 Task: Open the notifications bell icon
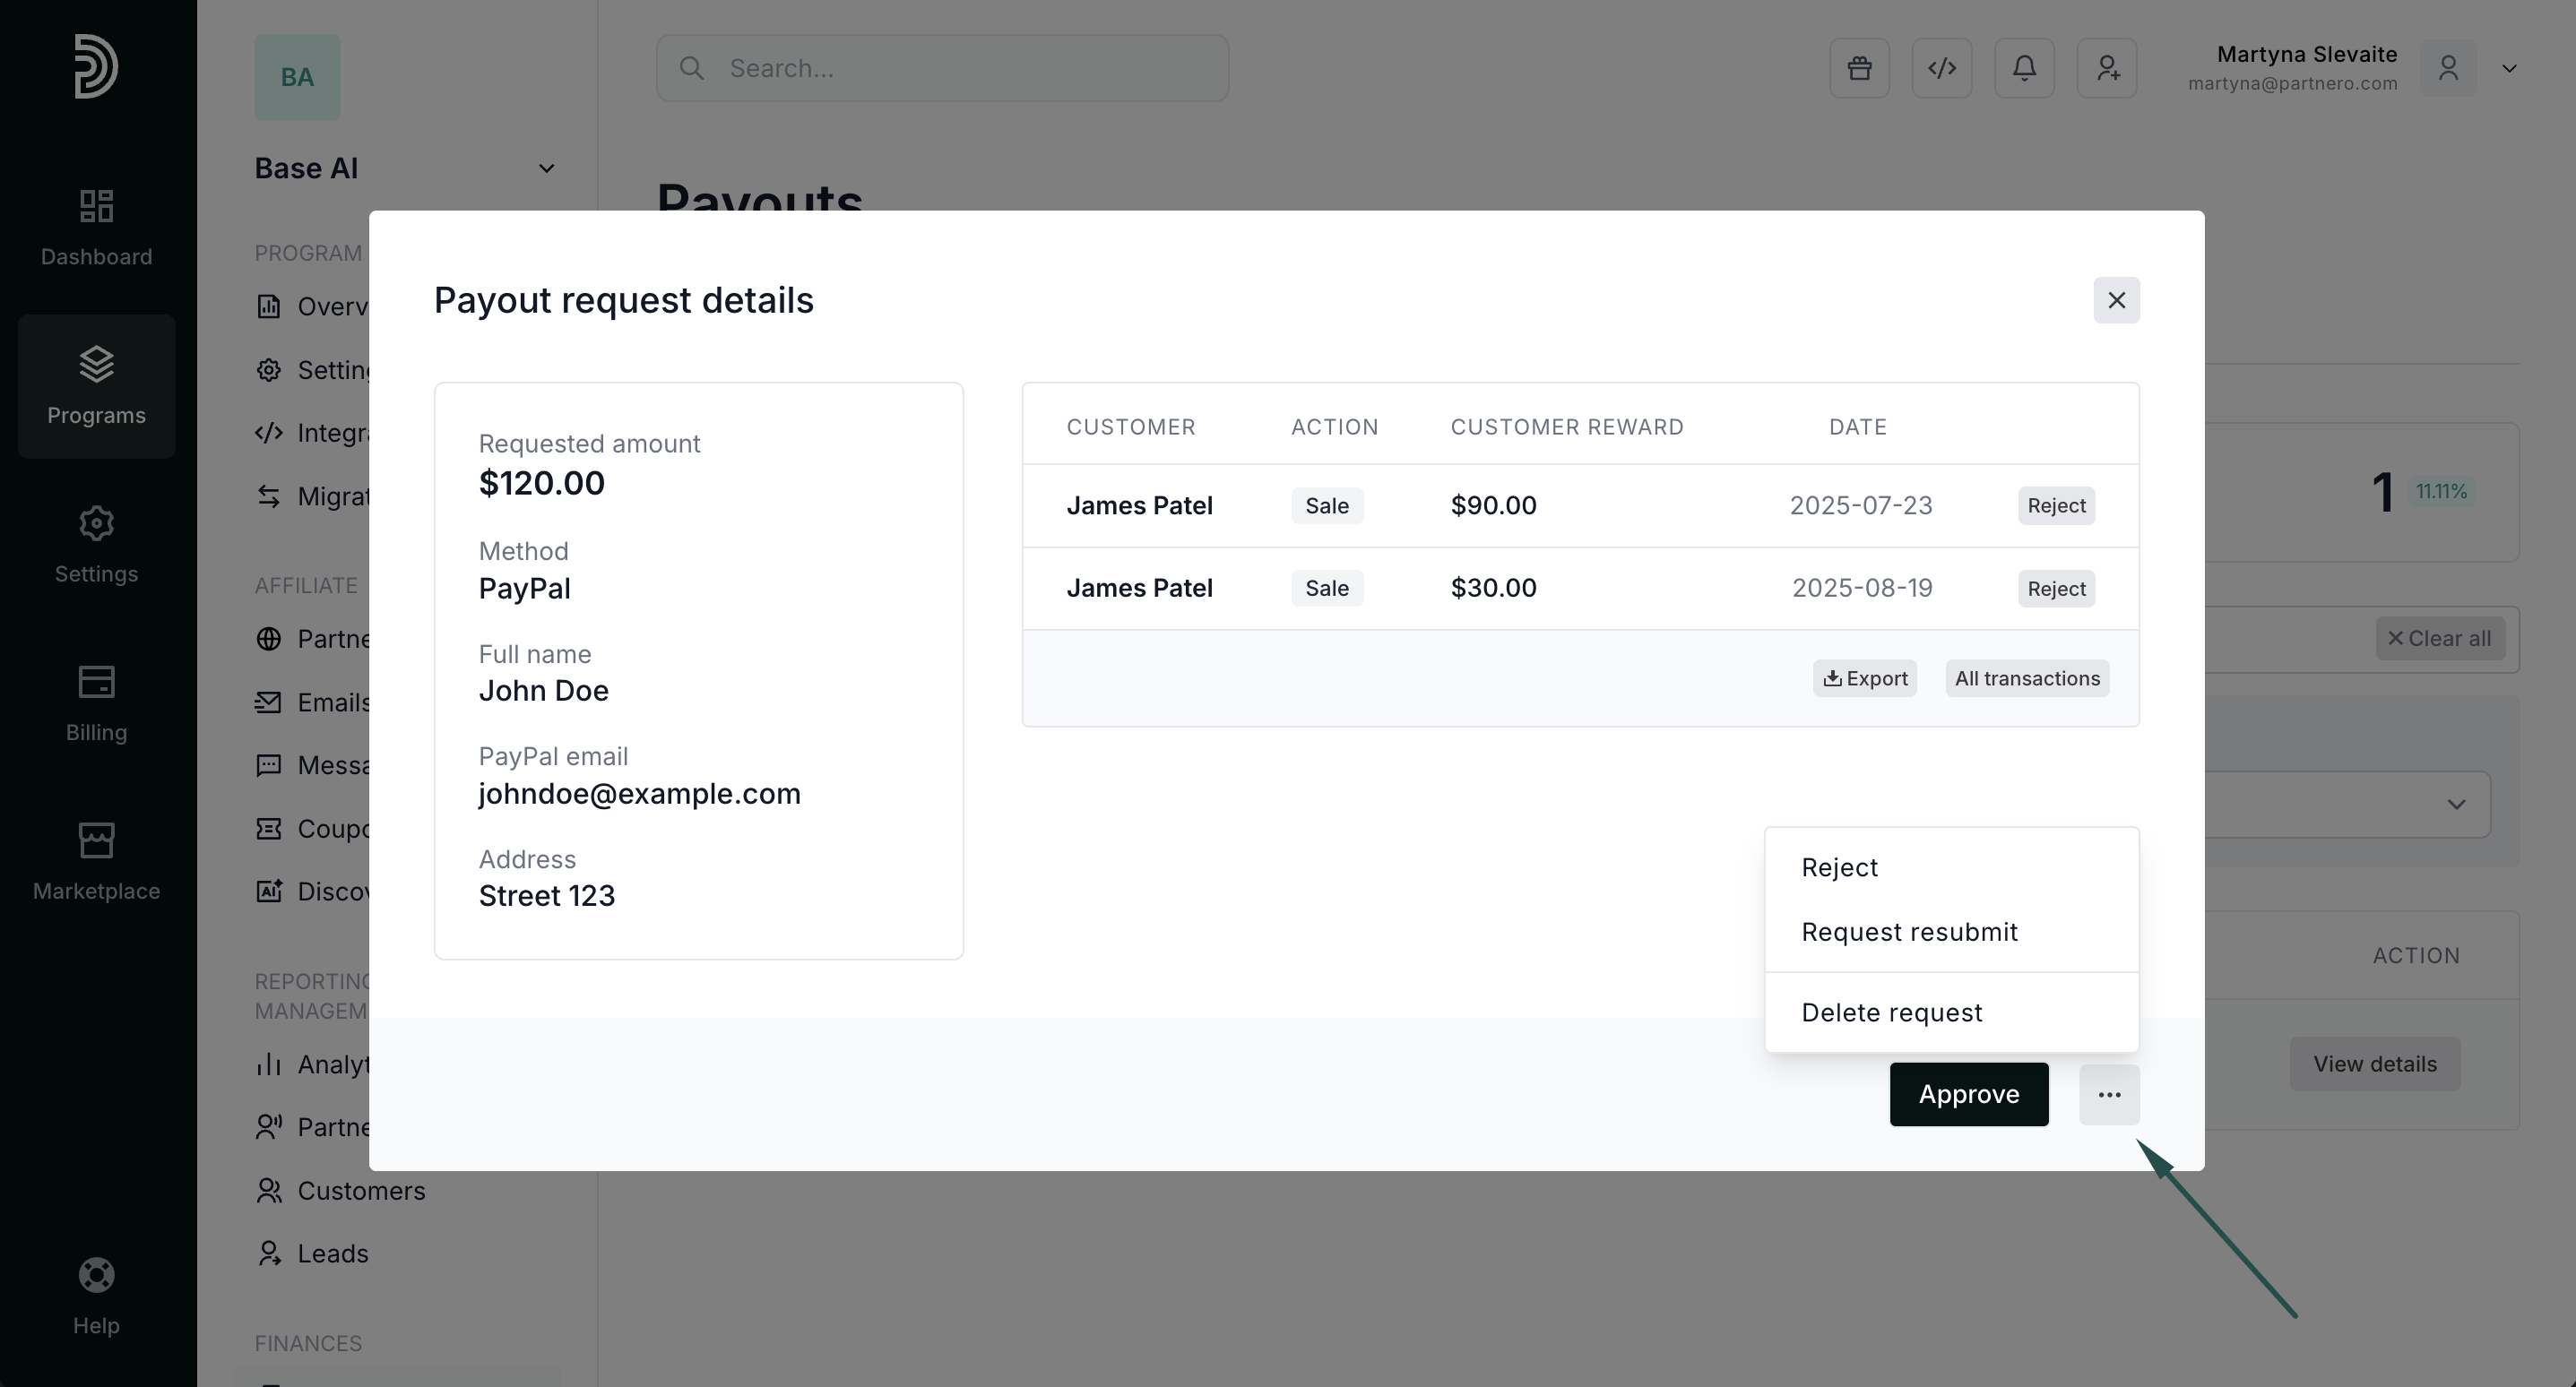coord(2024,68)
